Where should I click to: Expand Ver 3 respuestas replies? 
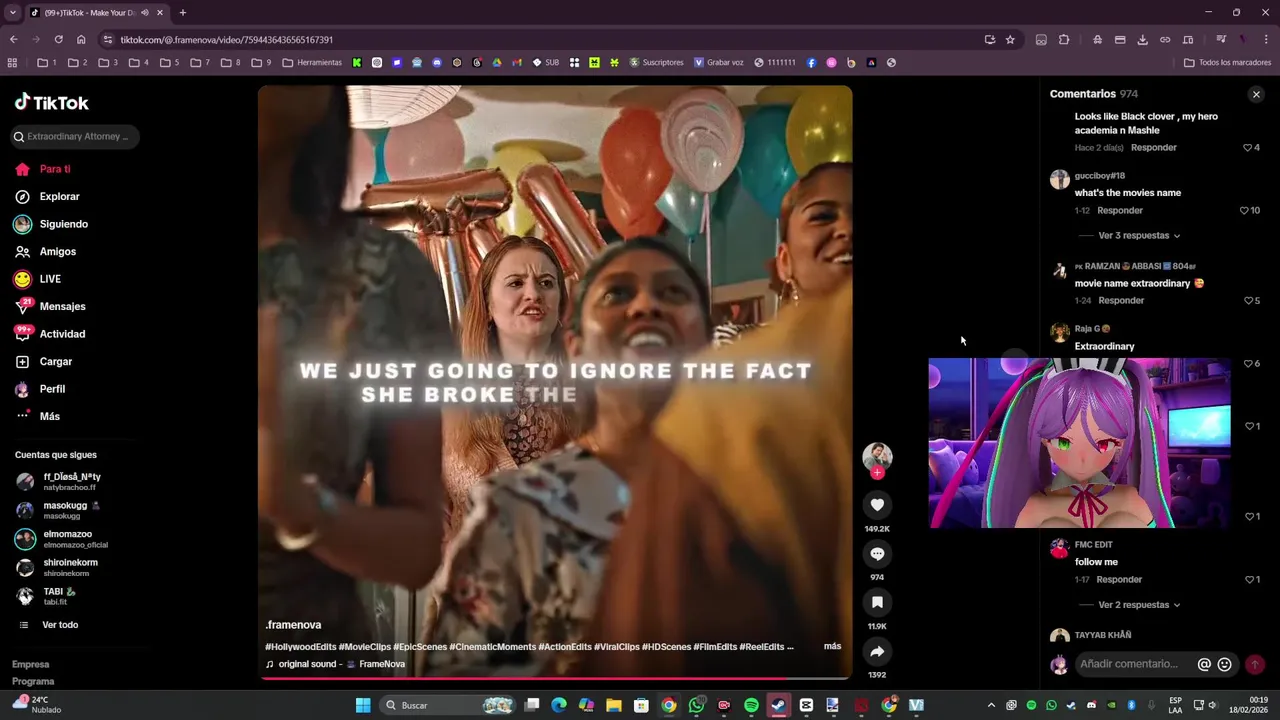pyautogui.click(x=1139, y=236)
